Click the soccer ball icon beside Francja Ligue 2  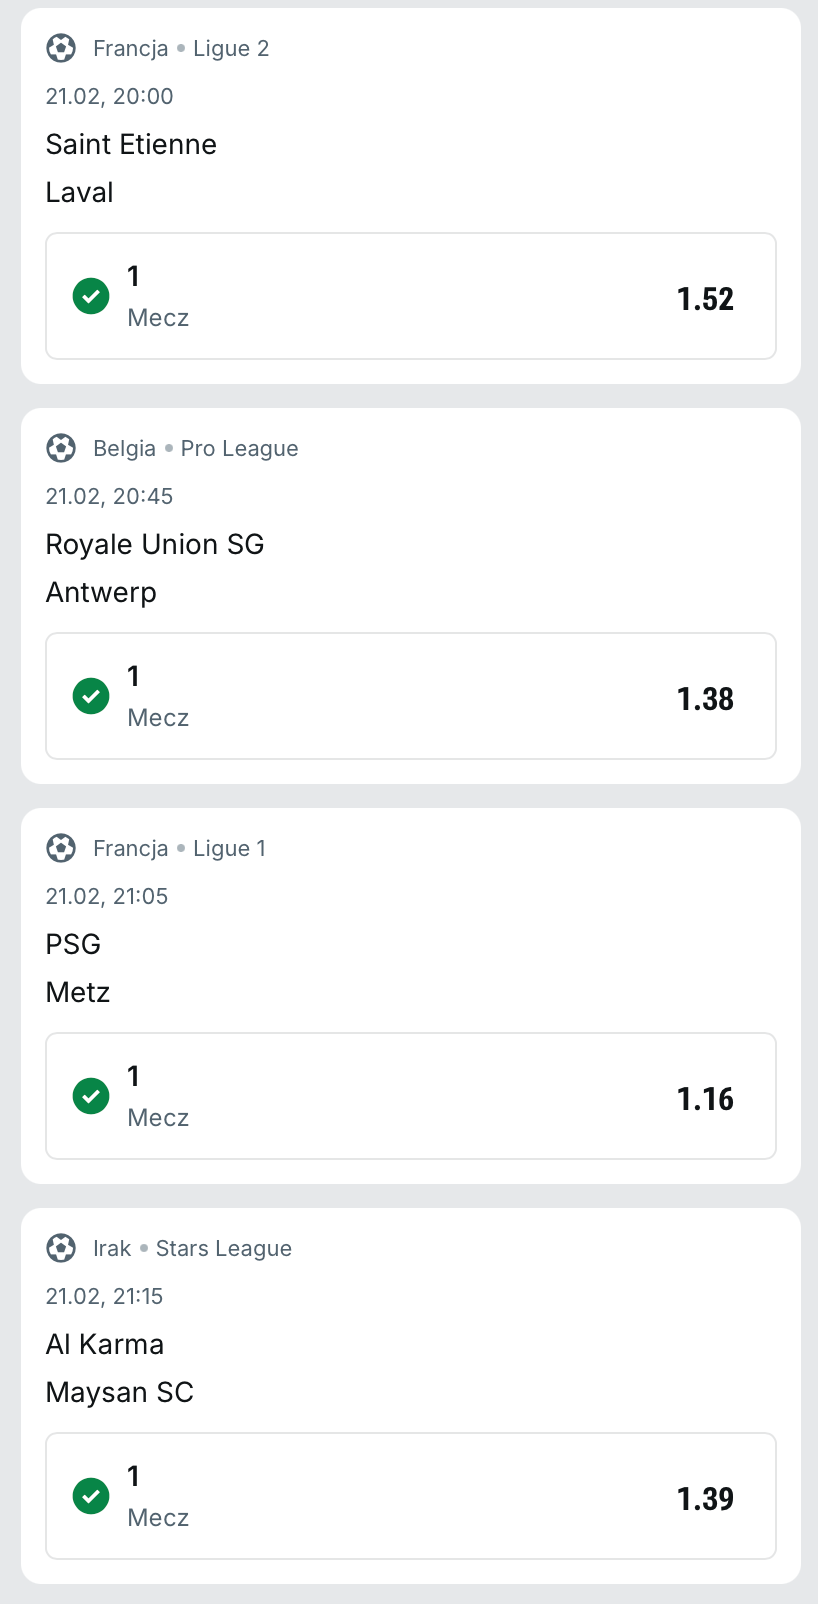point(61,48)
